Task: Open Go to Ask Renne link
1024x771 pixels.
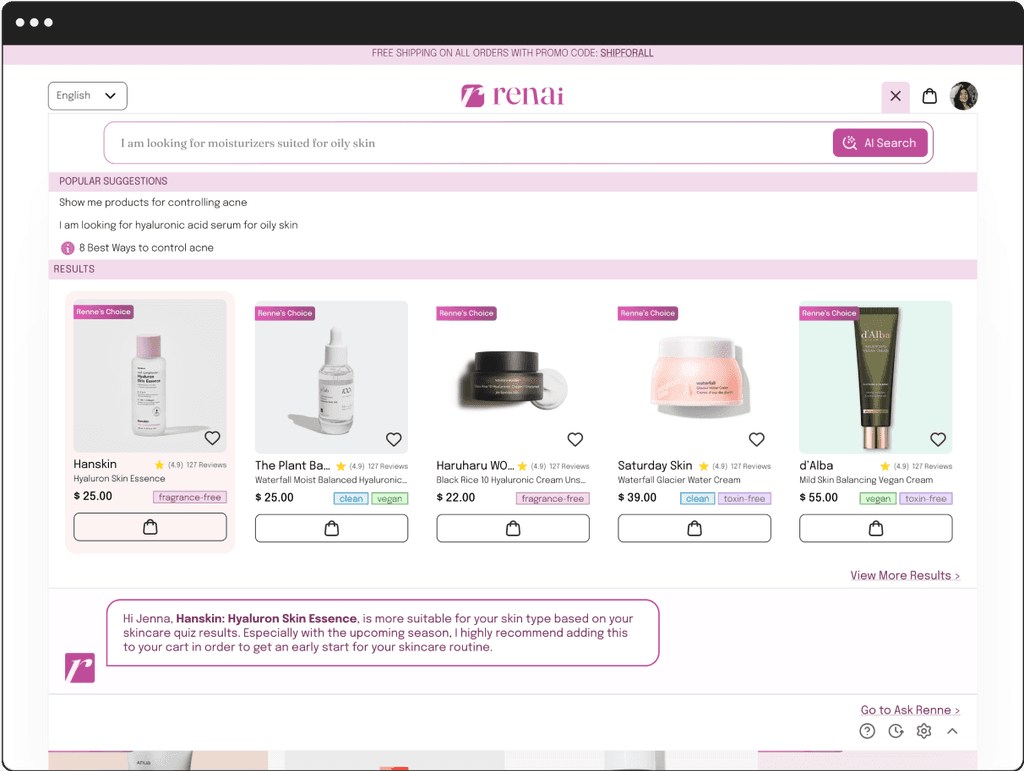Action: 910,710
